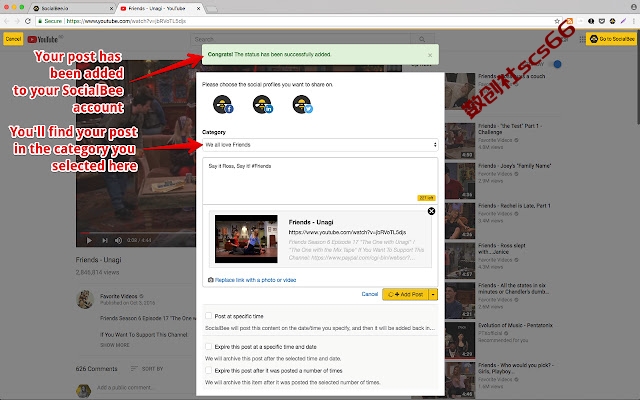Click the Go to SocialBee button
The image size is (640, 400).
tap(611, 39)
